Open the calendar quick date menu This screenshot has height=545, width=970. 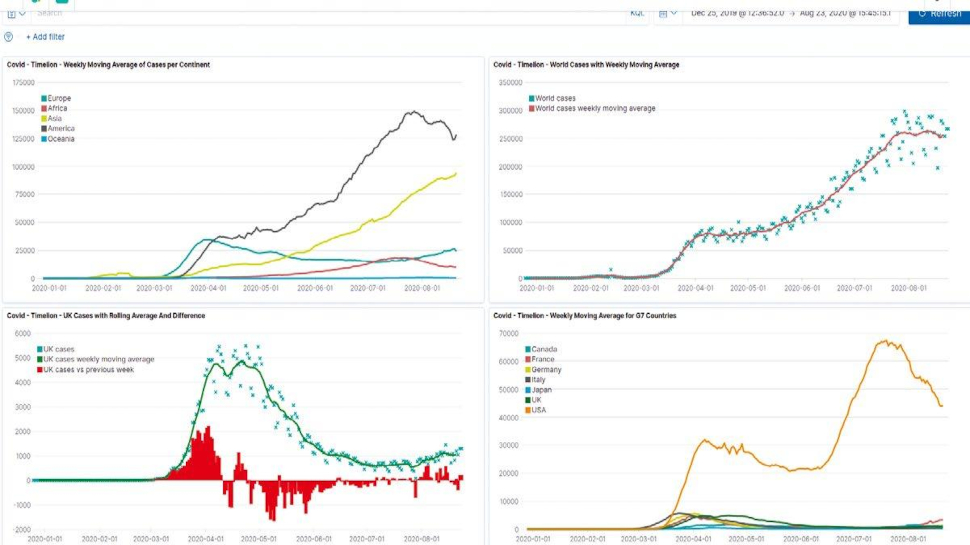(667, 13)
